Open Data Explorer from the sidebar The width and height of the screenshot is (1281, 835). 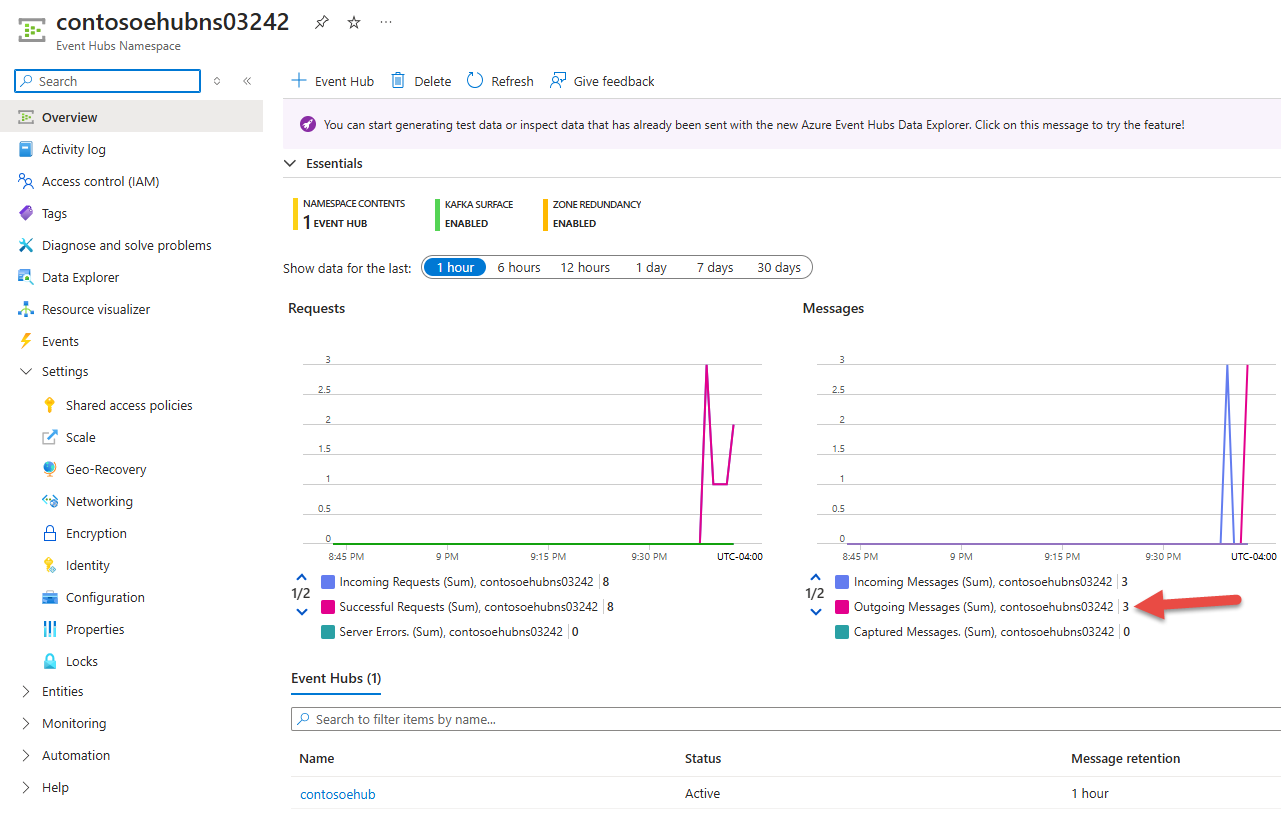[80, 277]
